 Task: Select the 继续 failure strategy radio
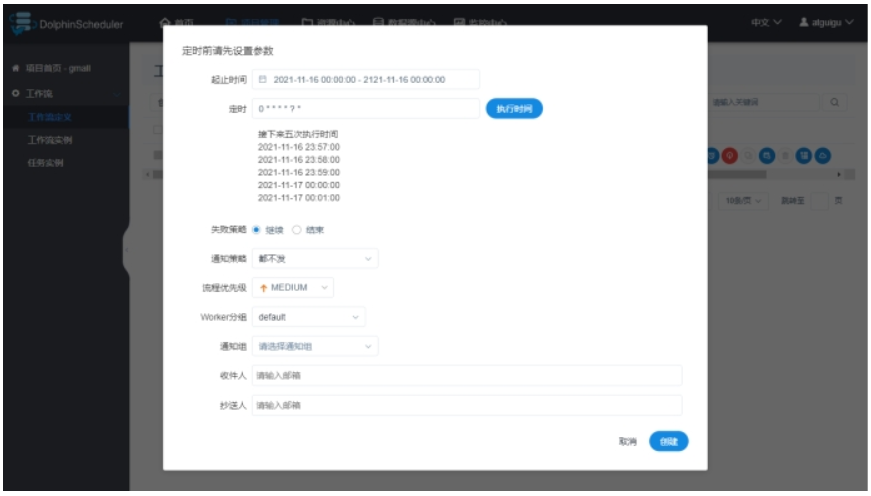[x=256, y=230]
